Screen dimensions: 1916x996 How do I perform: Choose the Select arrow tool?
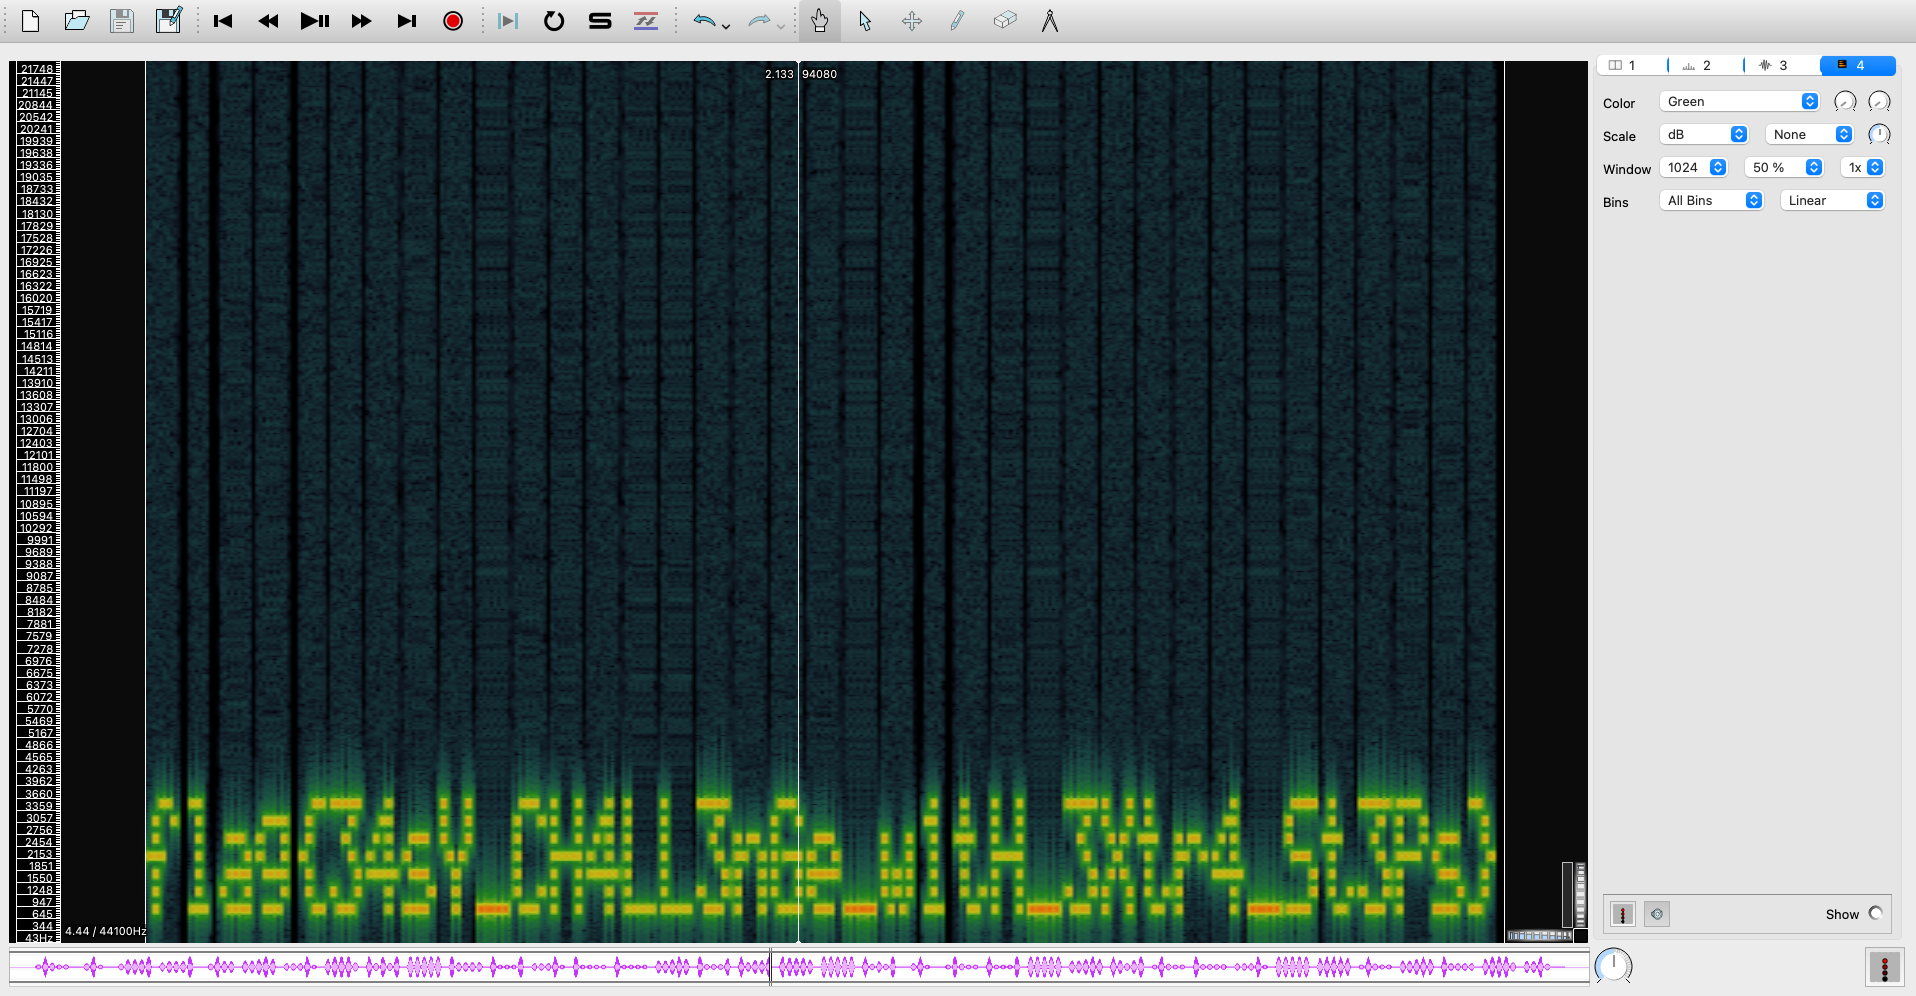(865, 21)
